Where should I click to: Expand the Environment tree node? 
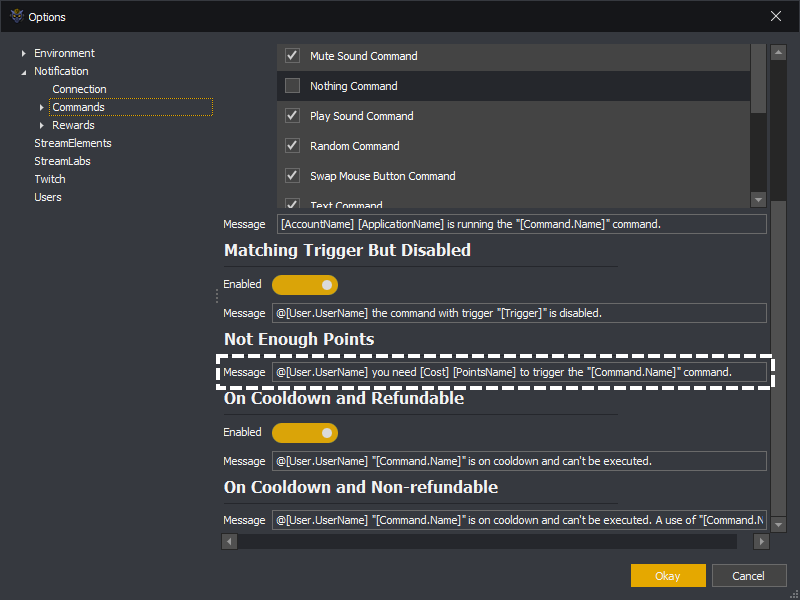tap(23, 53)
